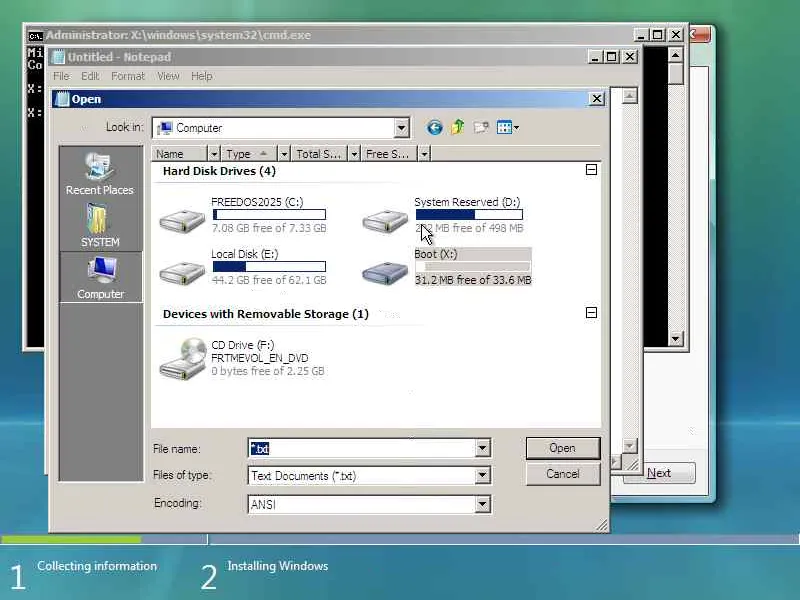800x600 pixels.
Task: Select Local Disk (E:) drive icon
Action: [182, 273]
